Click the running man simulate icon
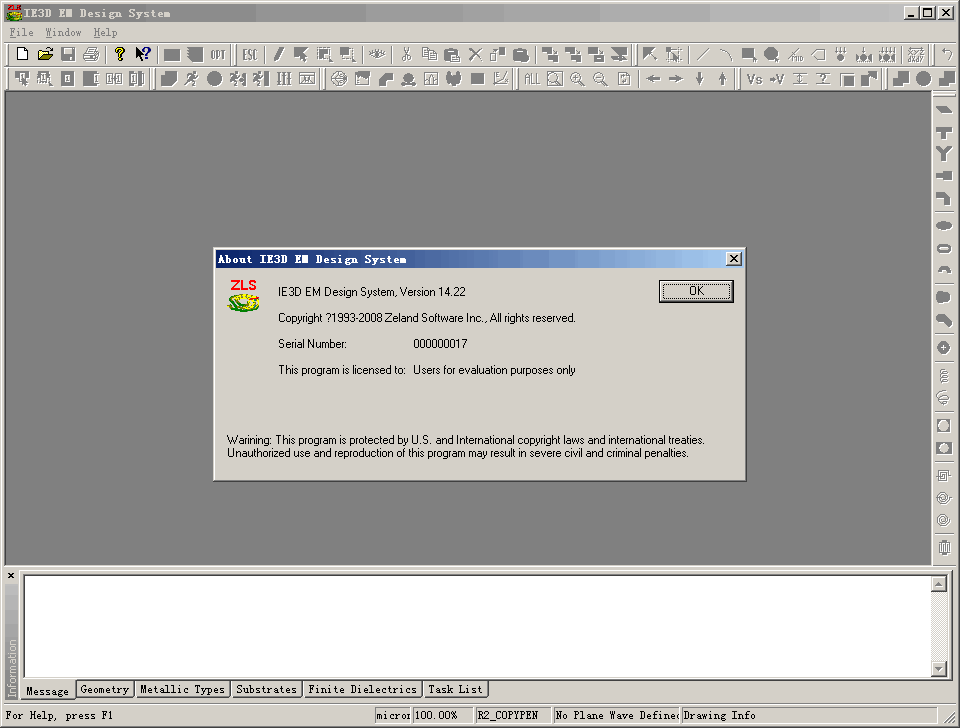This screenshot has height=728, width=960. [x=191, y=79]
